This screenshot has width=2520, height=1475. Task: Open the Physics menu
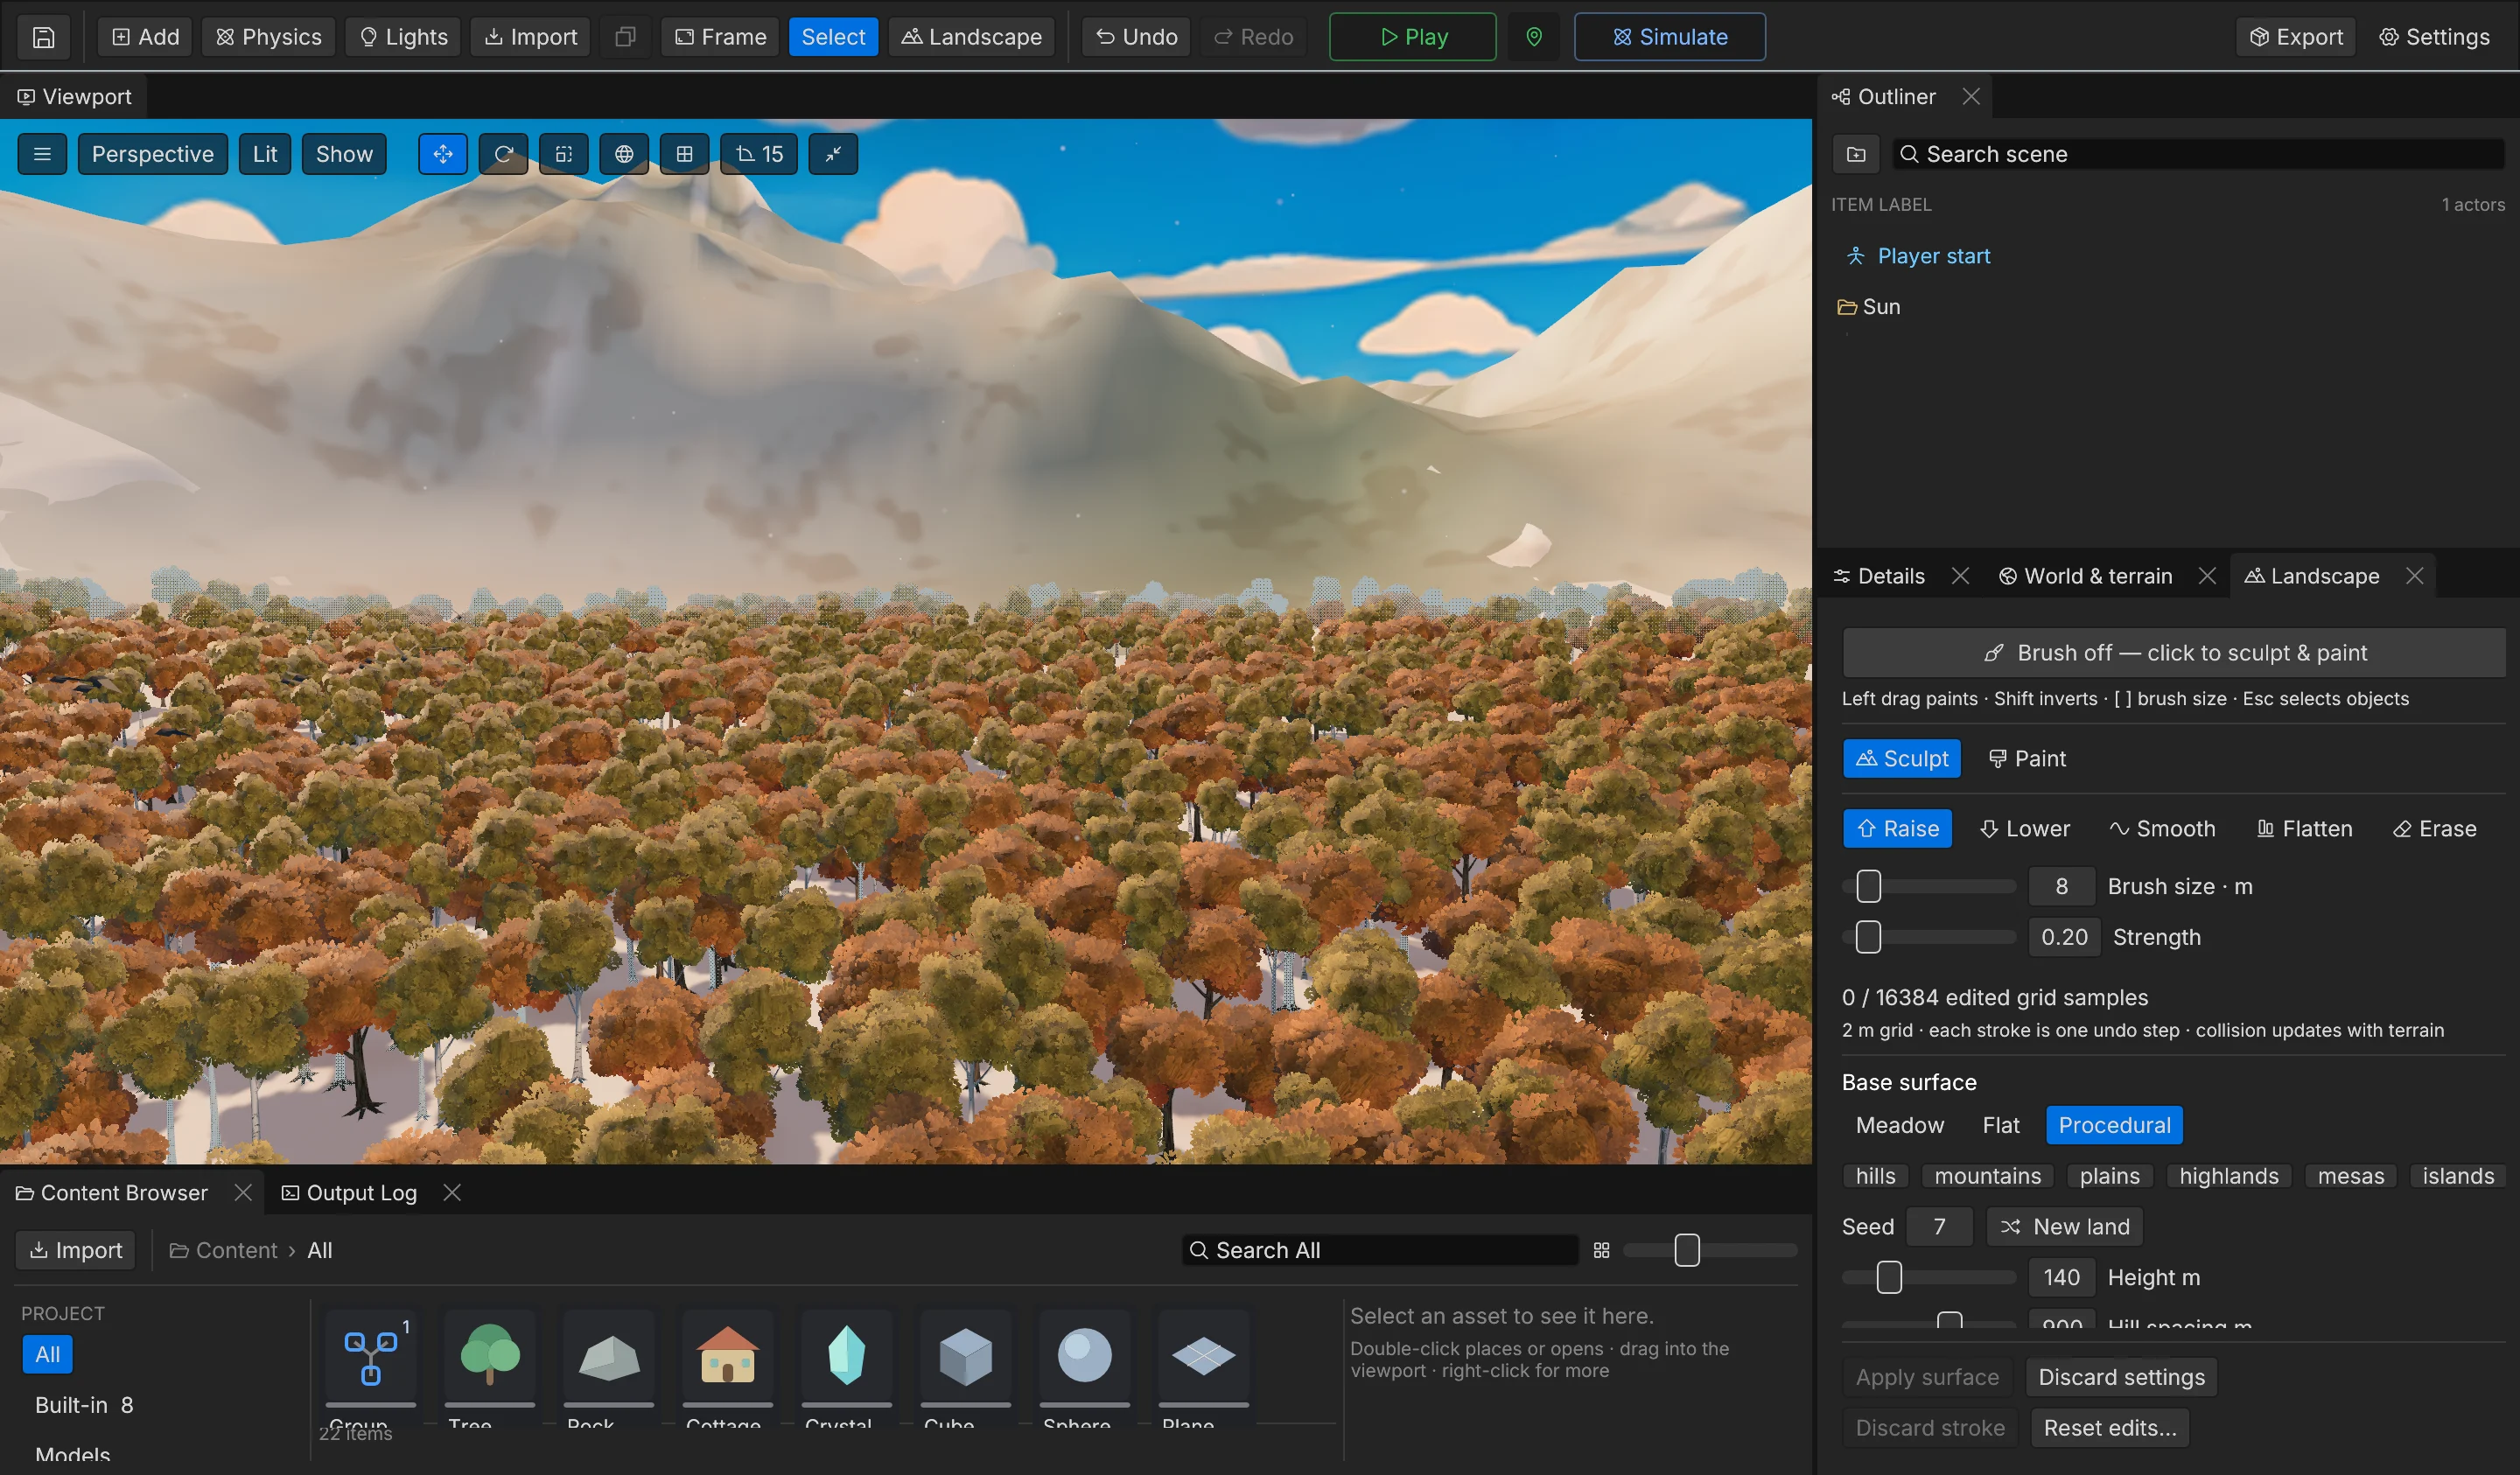click(x=268, y=37)
